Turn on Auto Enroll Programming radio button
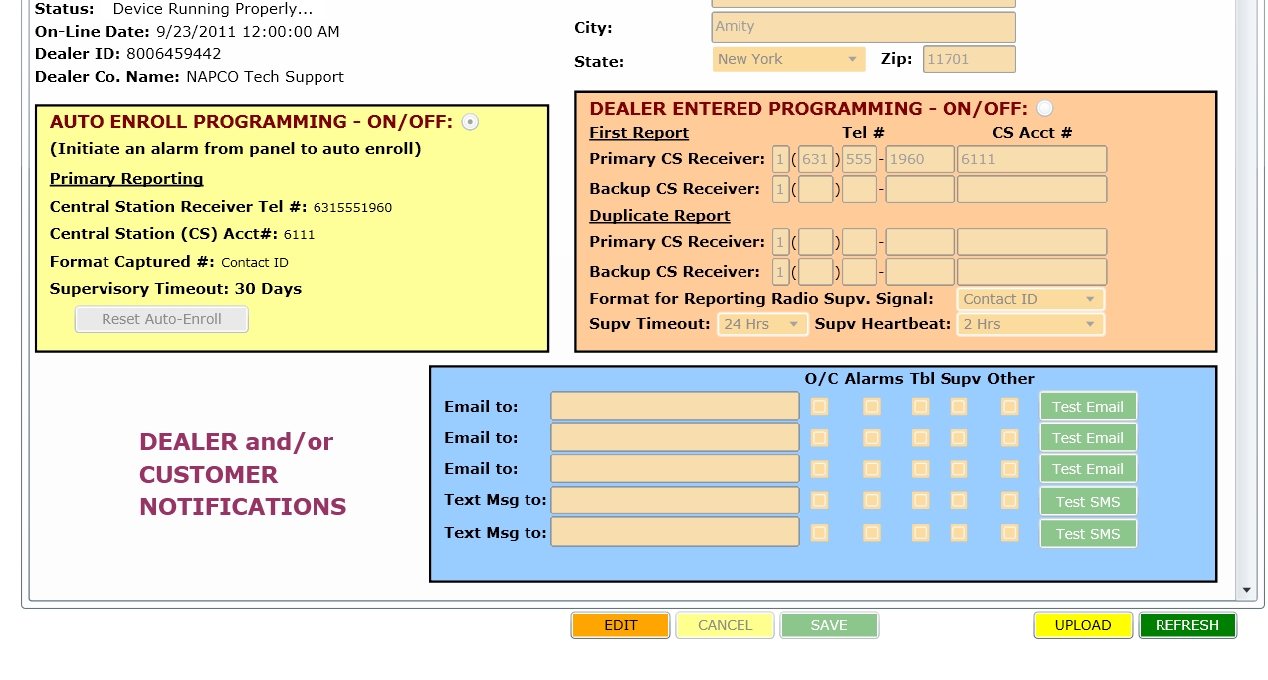The height and width of the screenshot is (680, 1268). 470,122
